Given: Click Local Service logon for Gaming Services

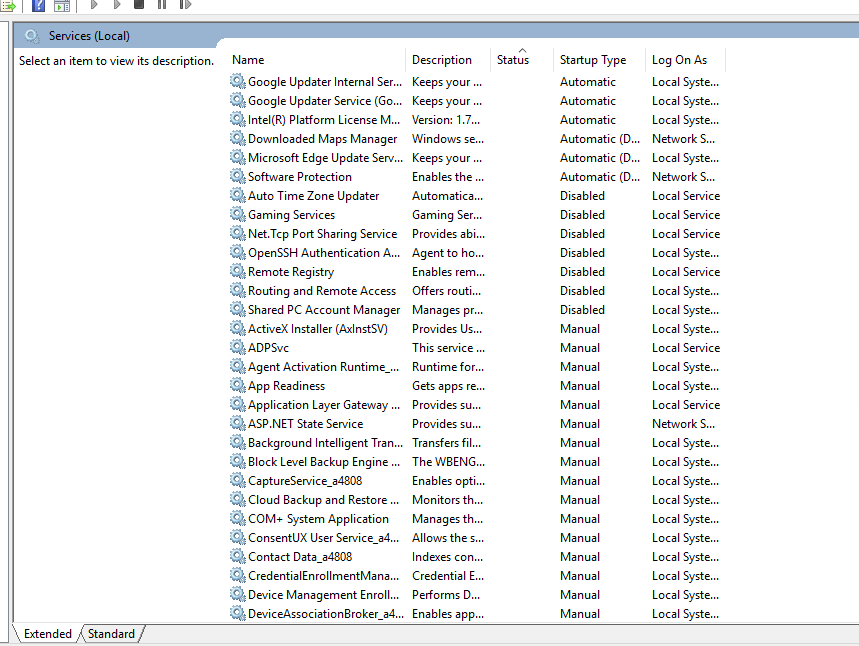Looking at the screenshot, I should pyautogui.click(x=686, y=215).
